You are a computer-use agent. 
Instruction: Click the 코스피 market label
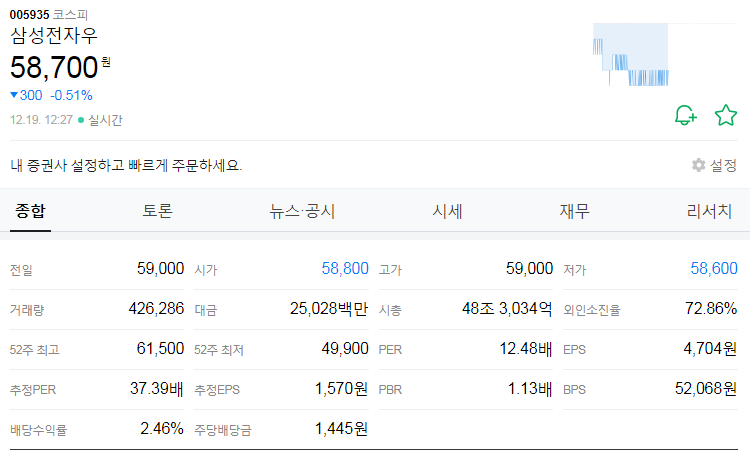70,15
